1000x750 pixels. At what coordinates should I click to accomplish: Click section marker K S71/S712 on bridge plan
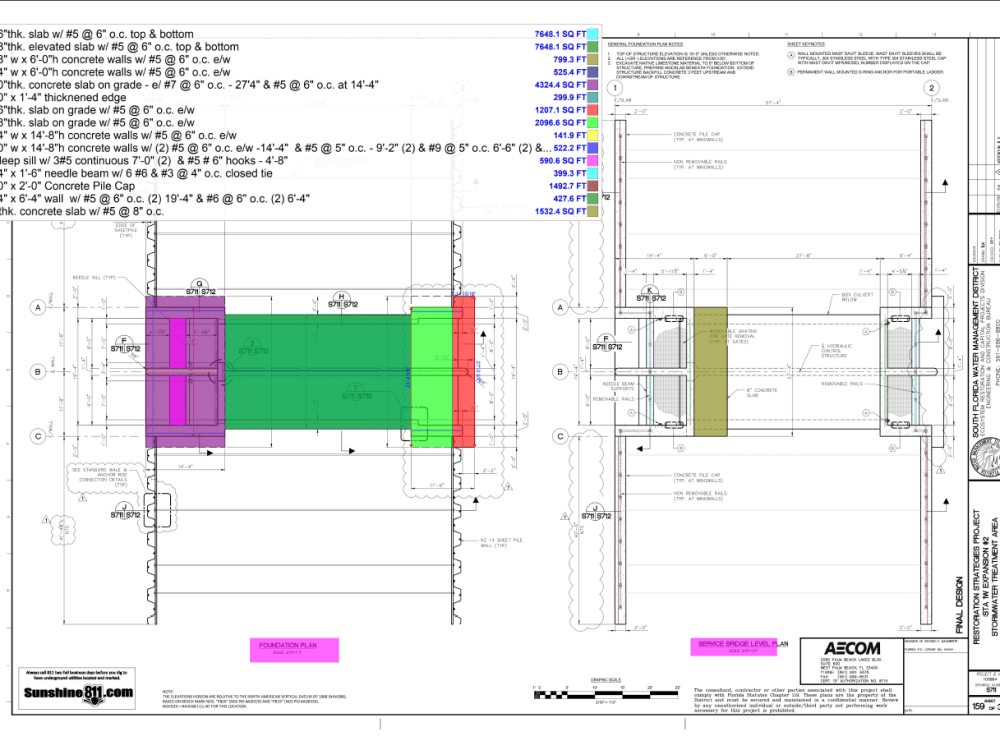(x=648, y=294)
